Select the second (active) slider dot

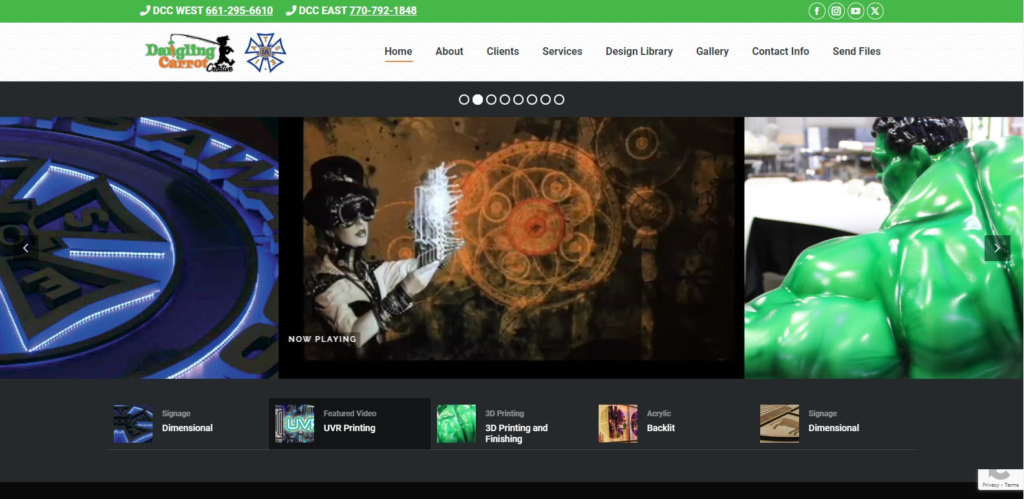[x=477, y=99]
